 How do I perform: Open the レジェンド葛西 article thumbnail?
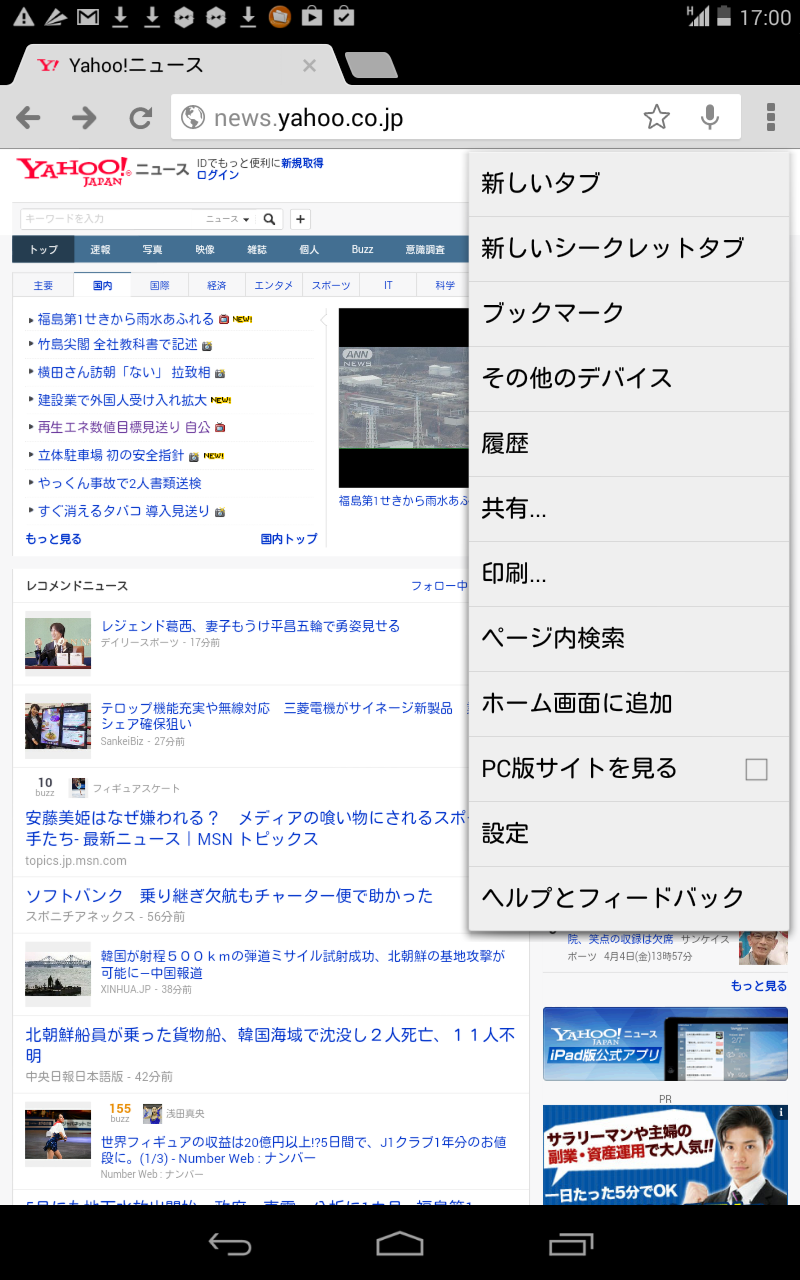point(58,644)
